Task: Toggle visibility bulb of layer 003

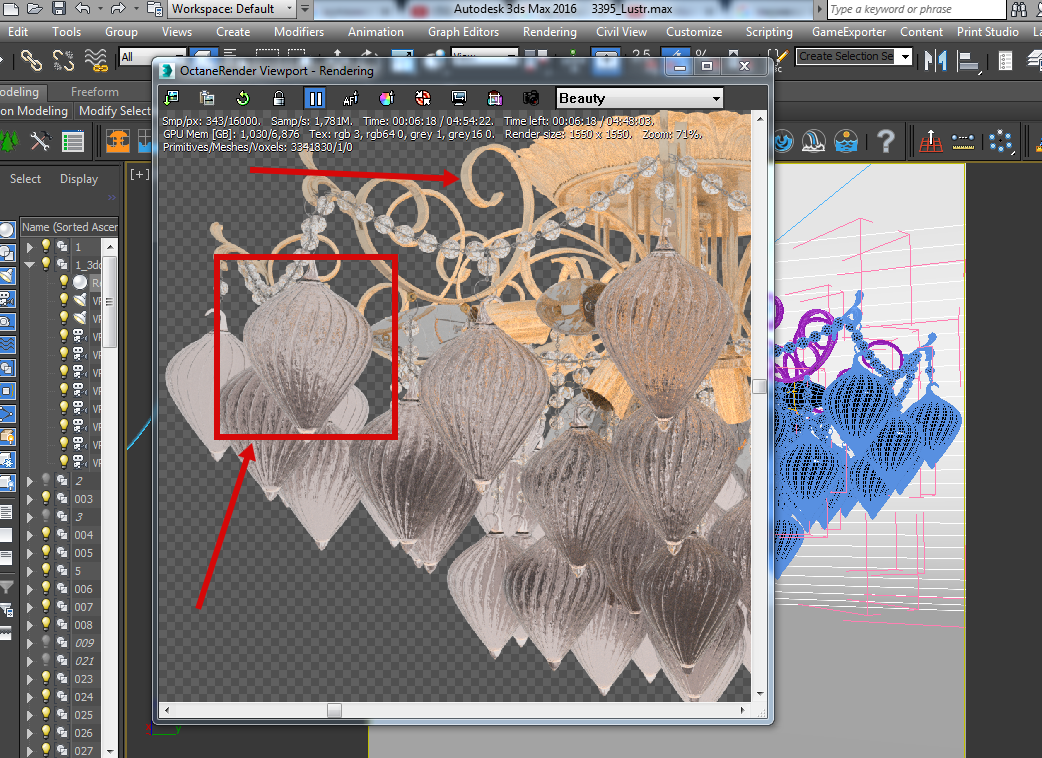Action: [x=46, y=498]
